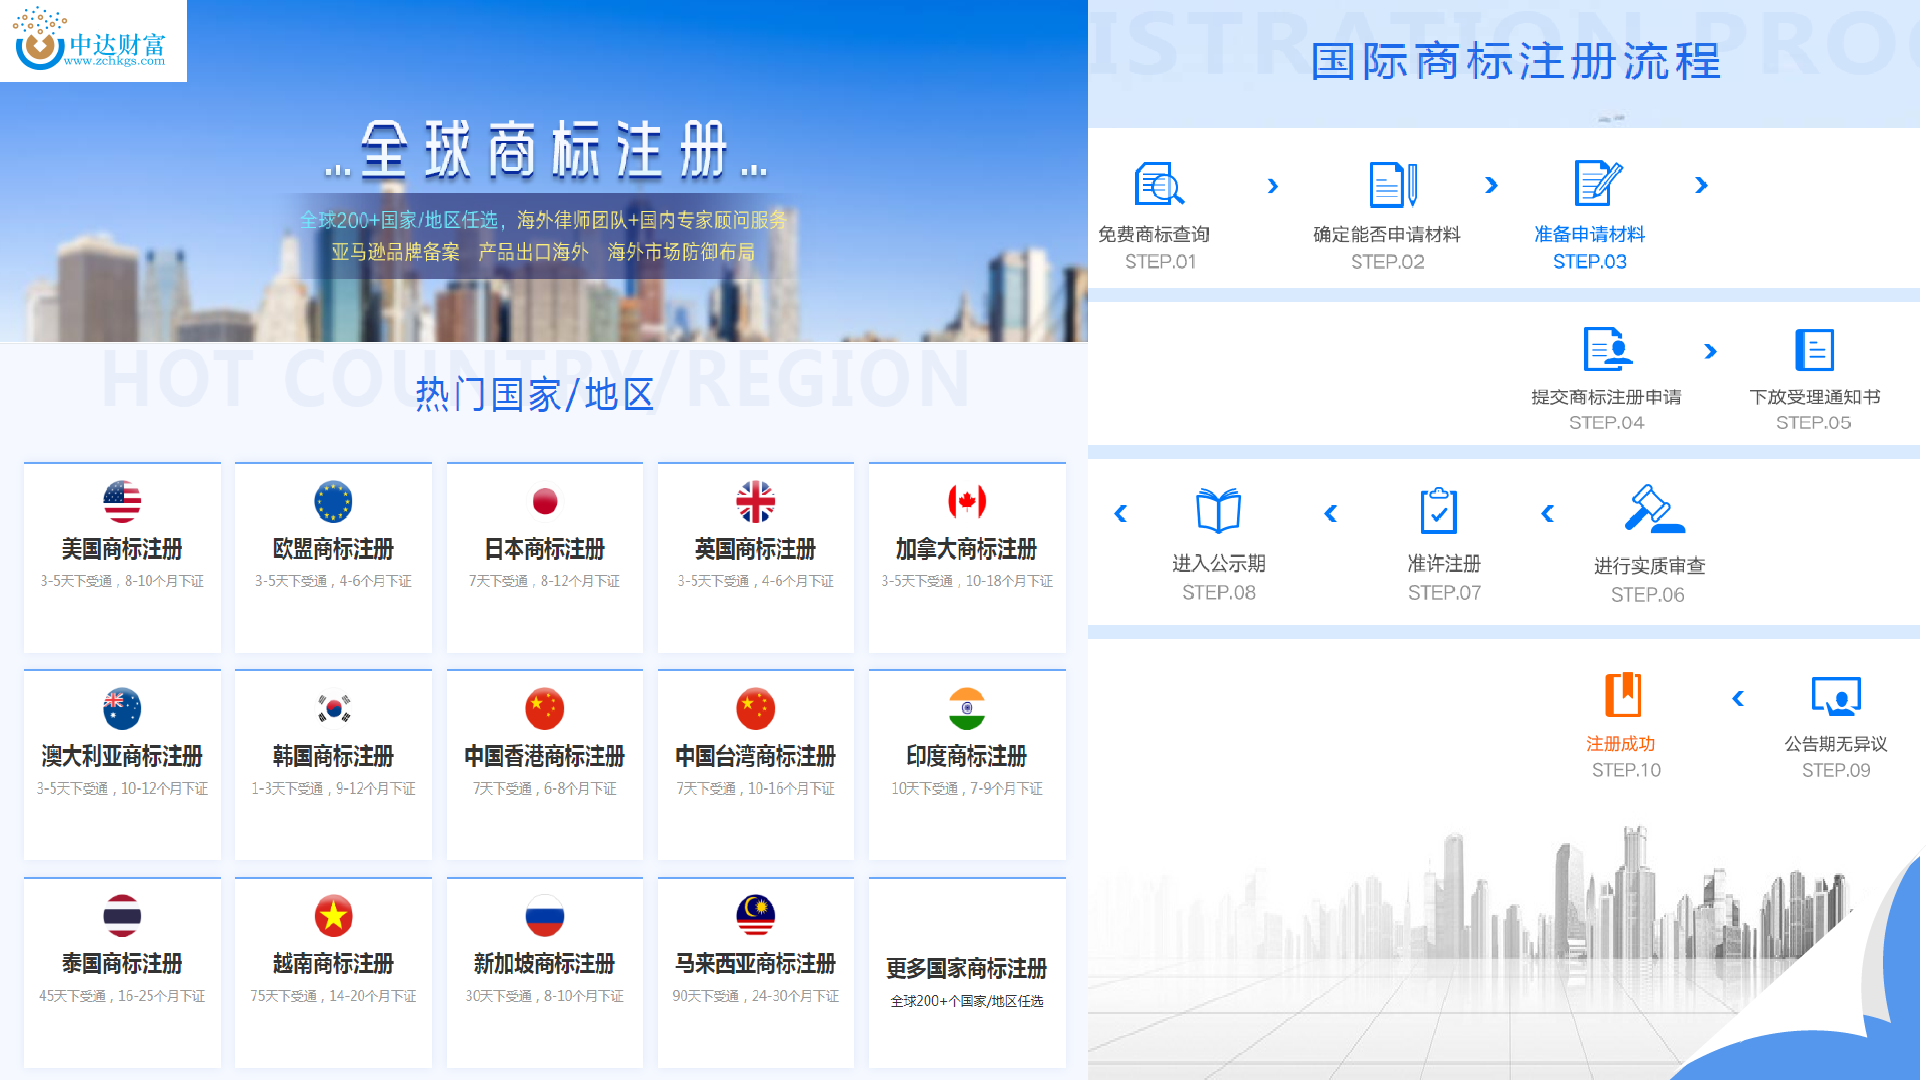Open the 国际商标注册流程 title

tap(1516, 62)
